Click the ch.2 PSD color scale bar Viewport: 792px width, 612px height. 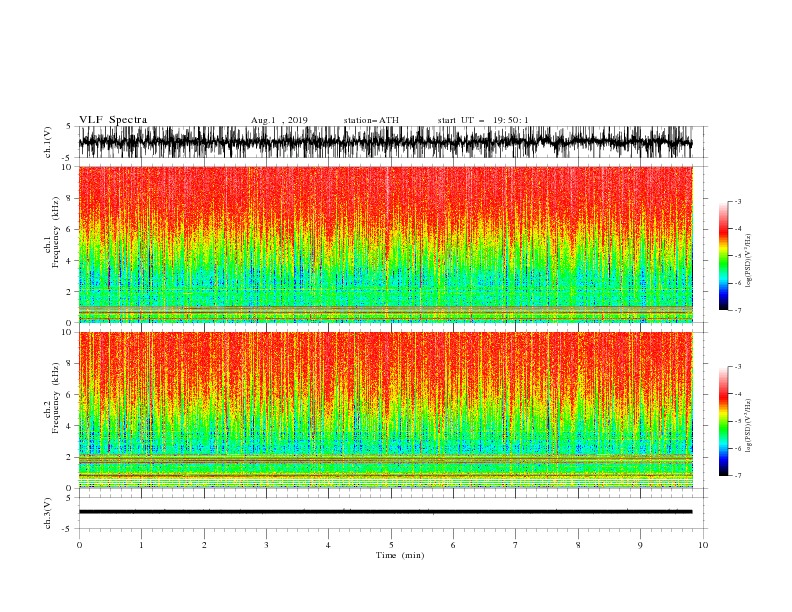click(723, 421)
